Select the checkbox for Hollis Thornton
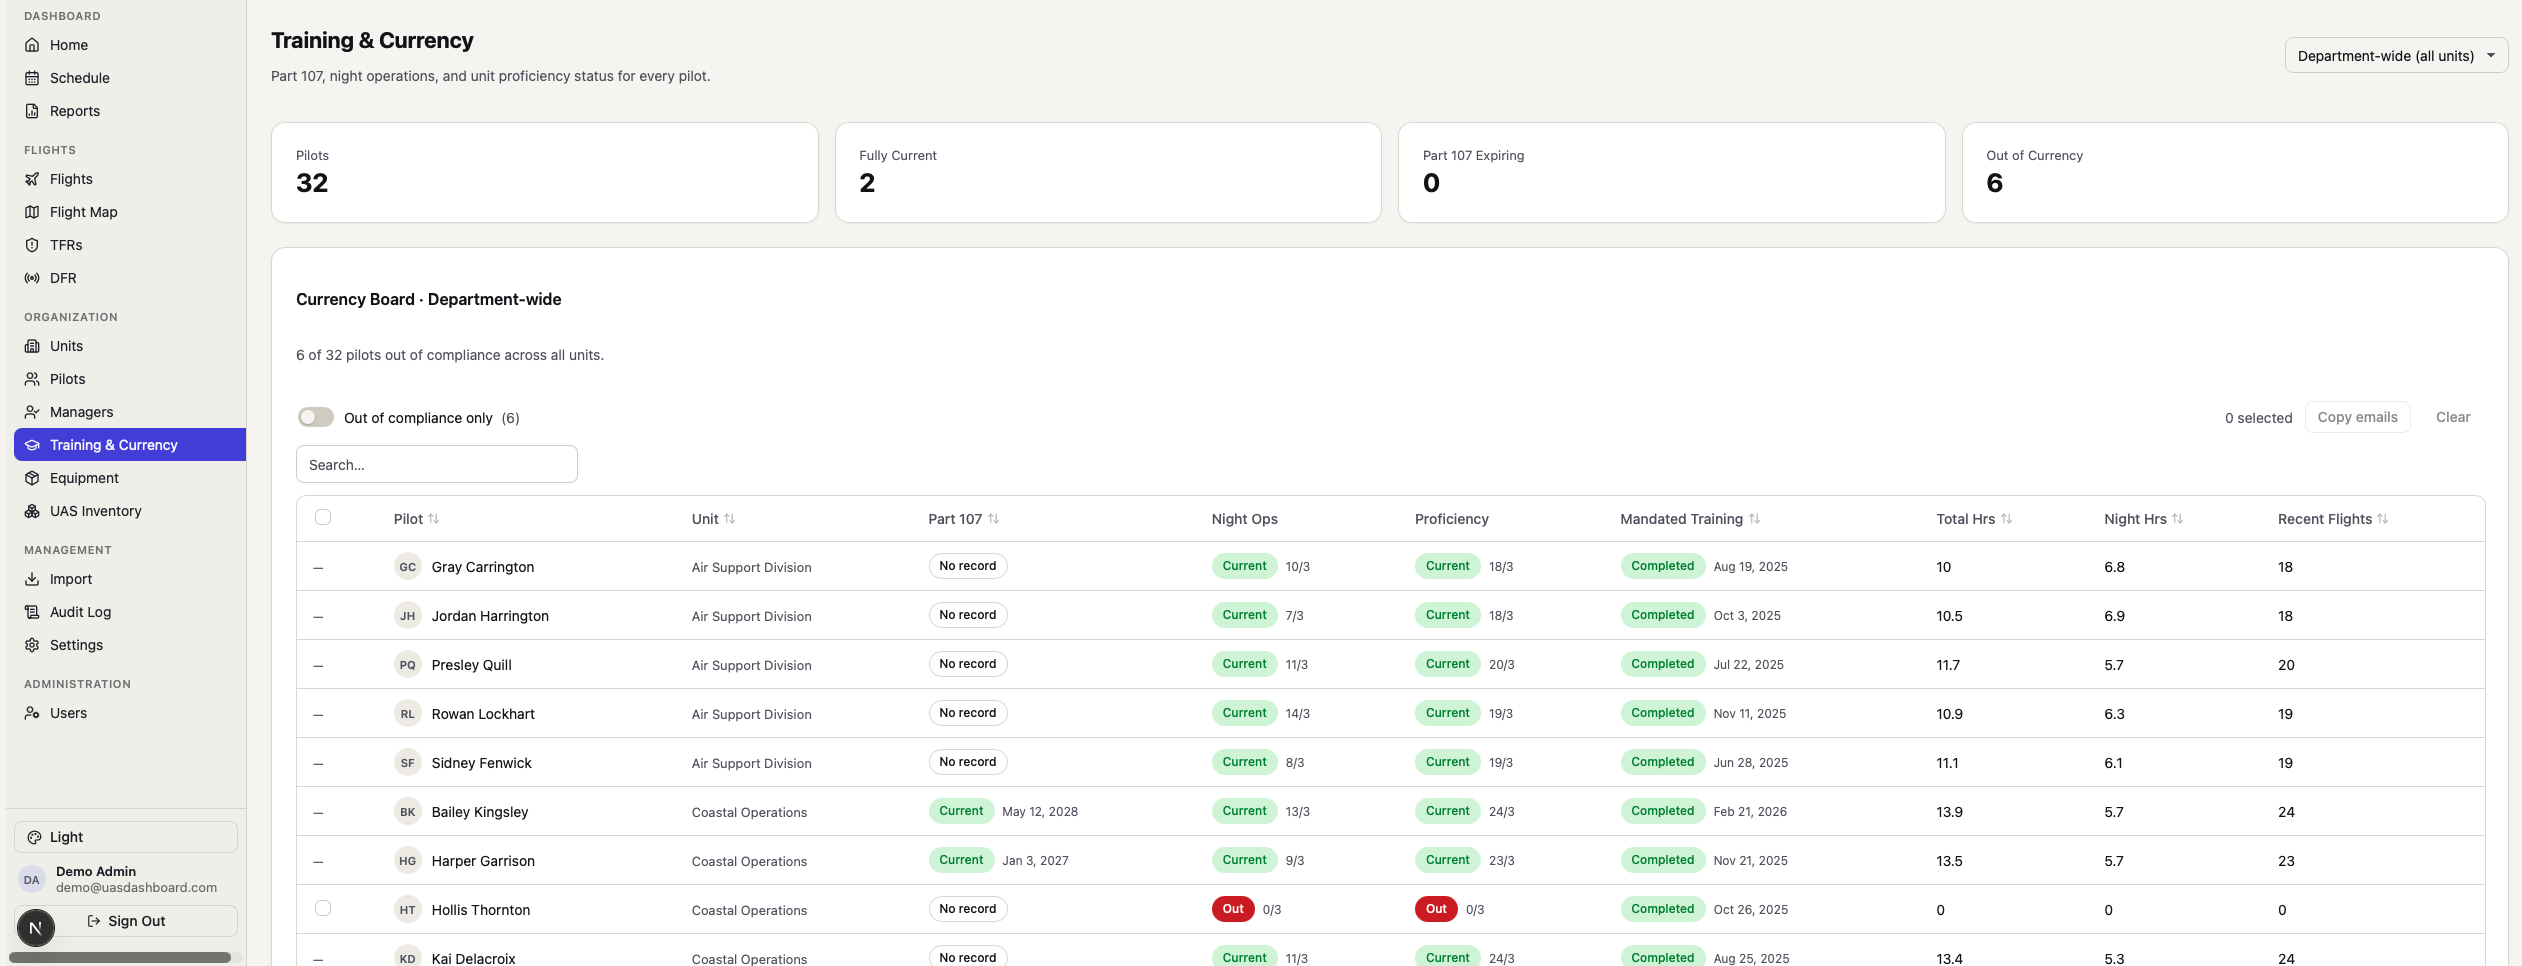The image size is (2522, 966). [323, 908]
